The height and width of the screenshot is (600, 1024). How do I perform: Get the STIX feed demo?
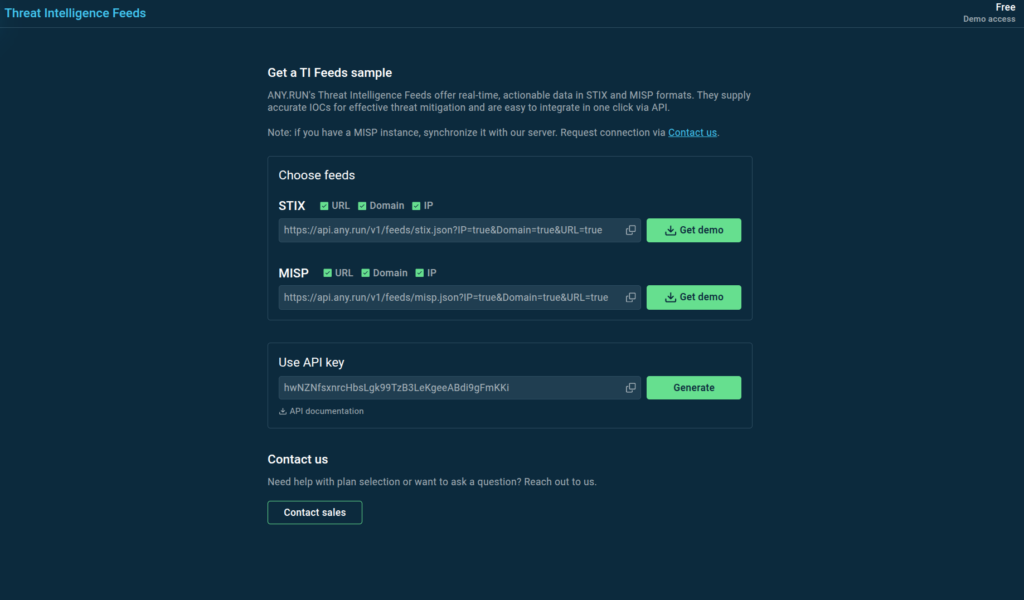(x=693, y=230)
